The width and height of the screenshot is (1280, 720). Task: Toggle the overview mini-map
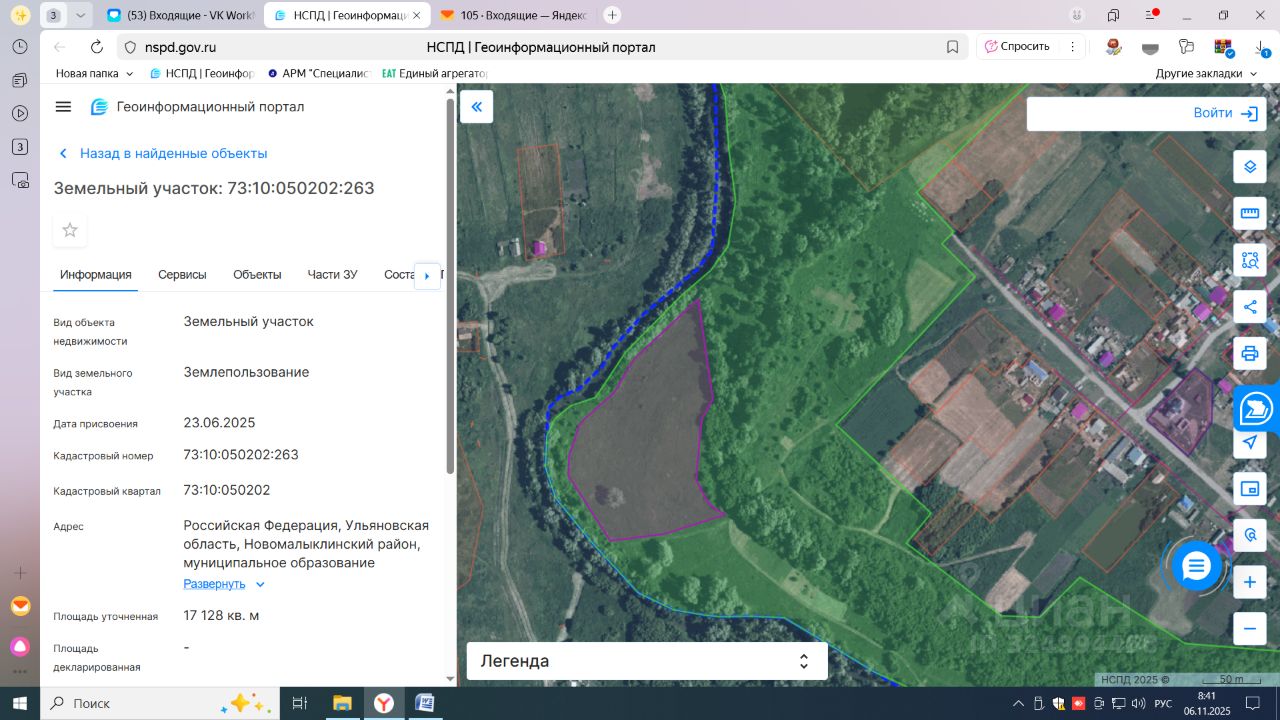pos(1249,488)
